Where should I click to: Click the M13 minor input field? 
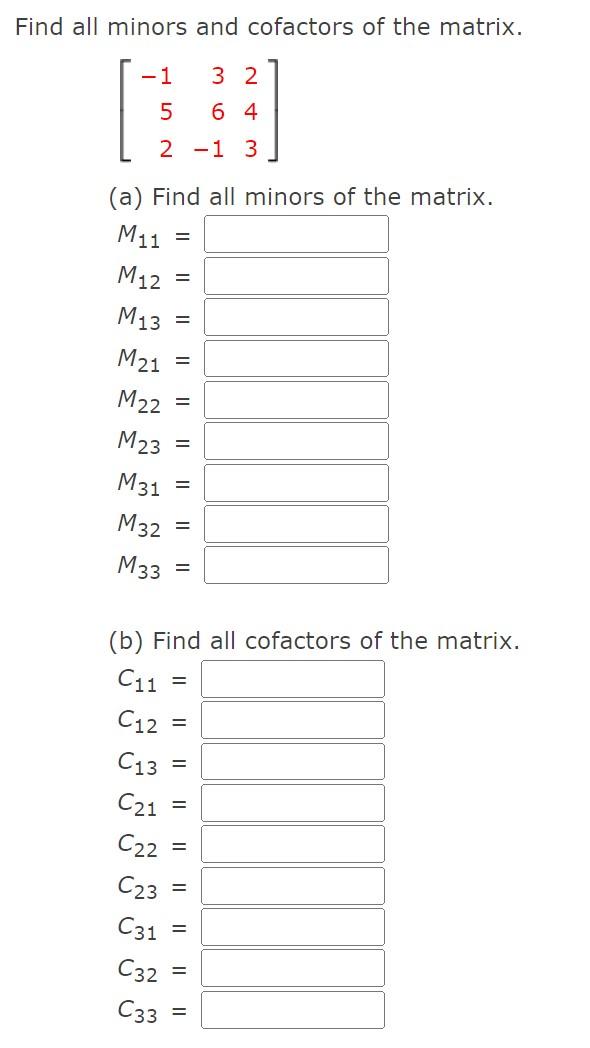click(296, 316)
